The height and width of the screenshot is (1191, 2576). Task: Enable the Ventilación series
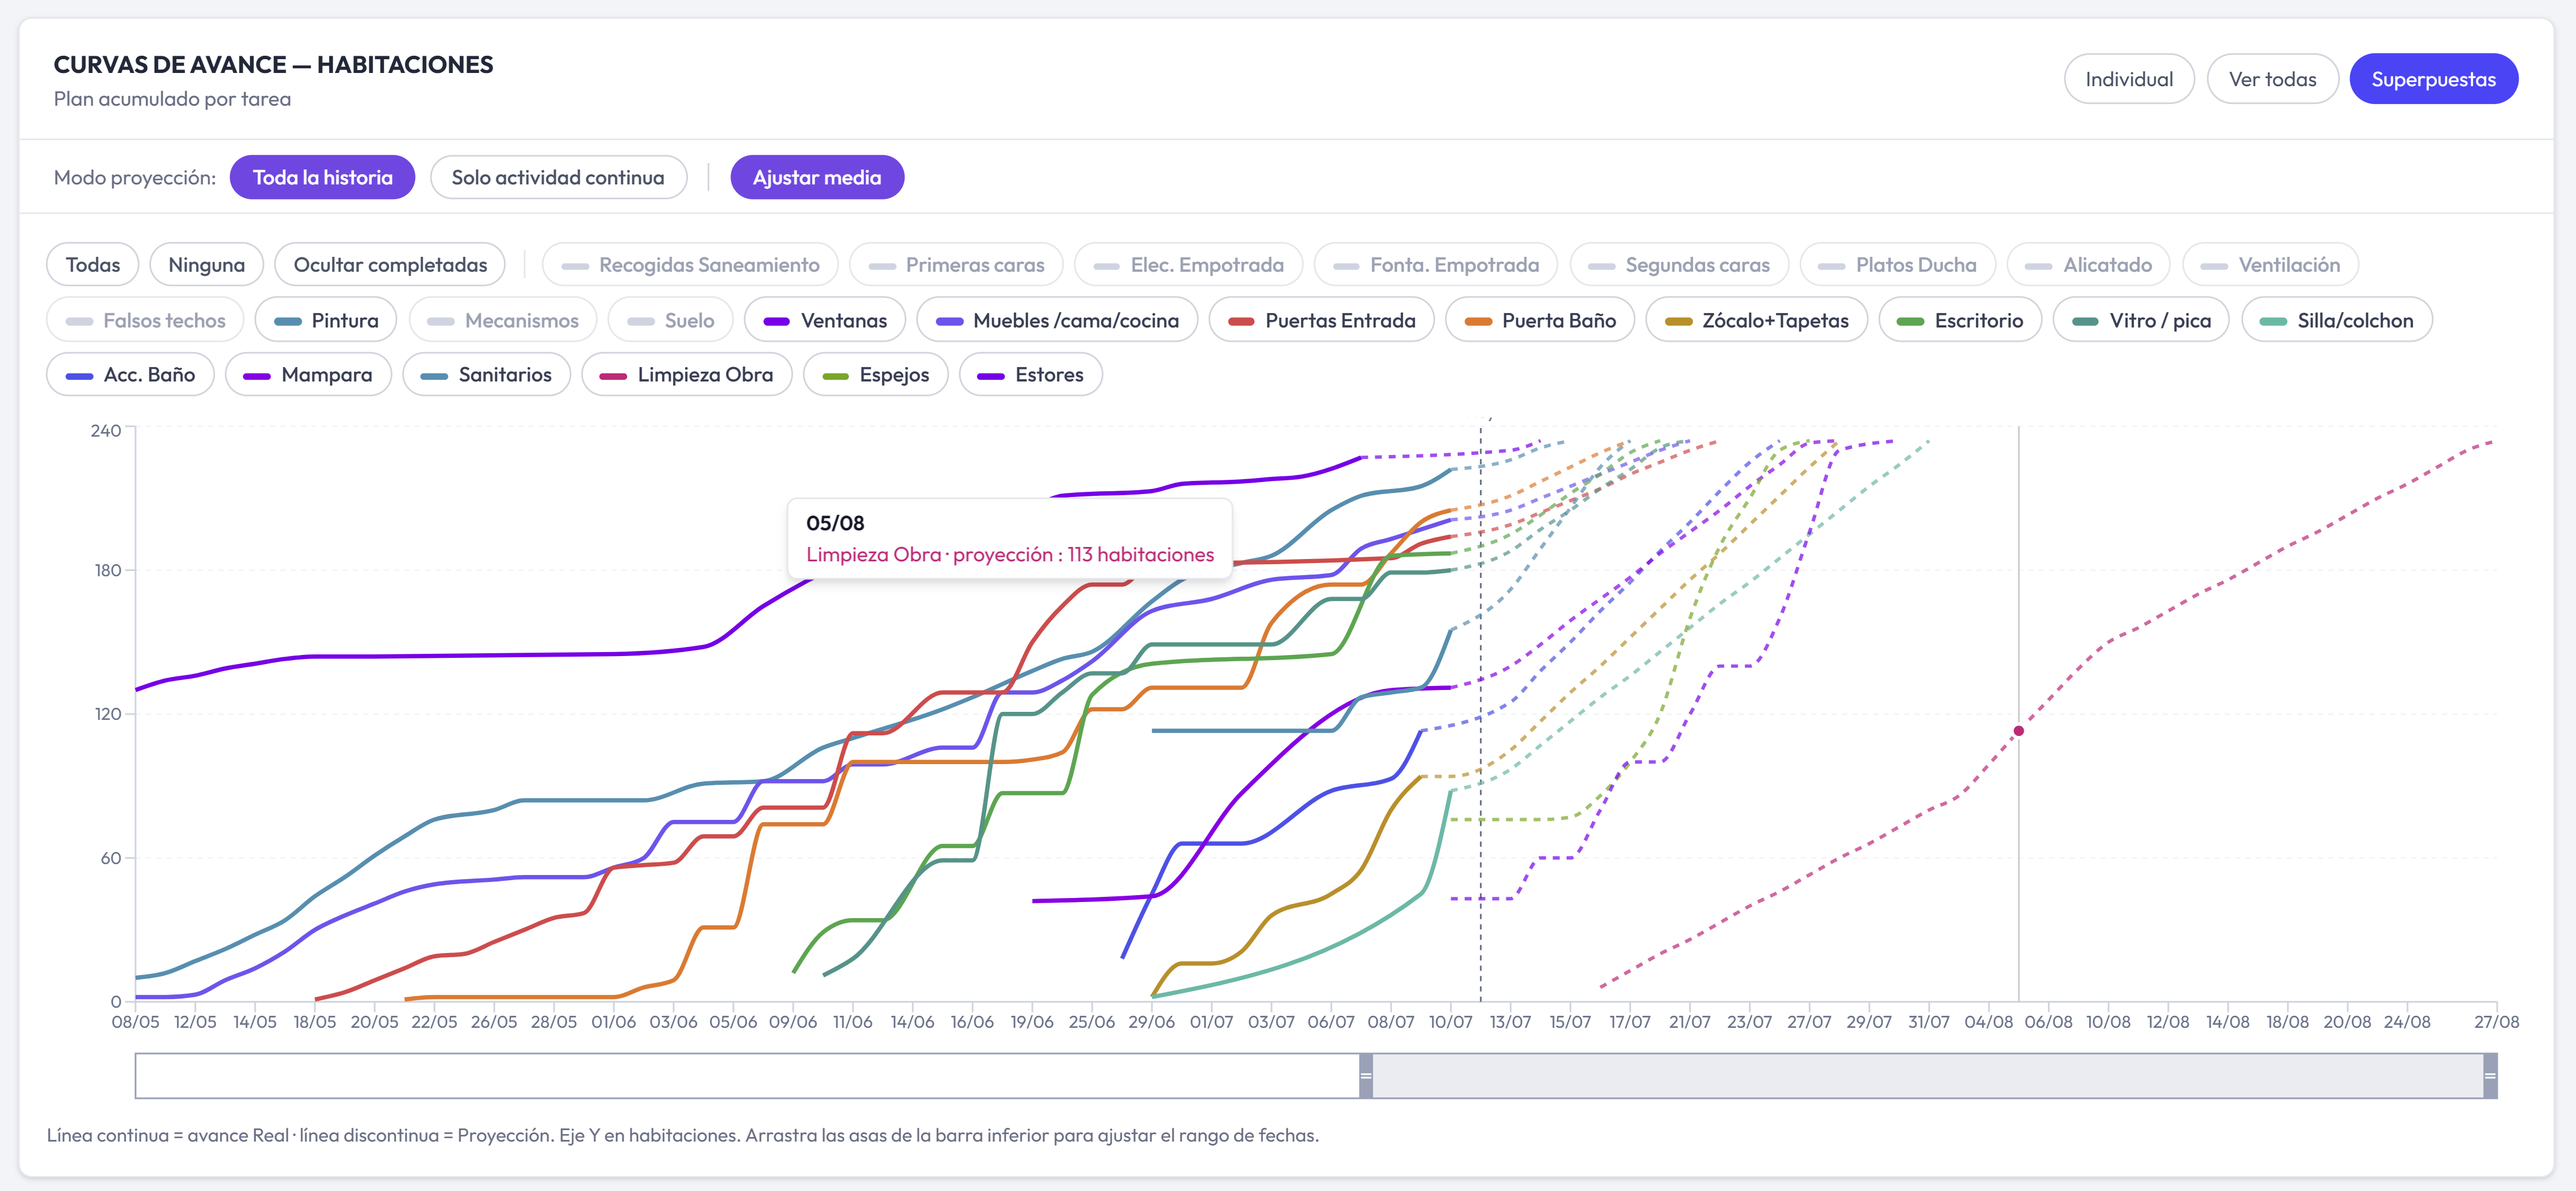[2270, 265]
